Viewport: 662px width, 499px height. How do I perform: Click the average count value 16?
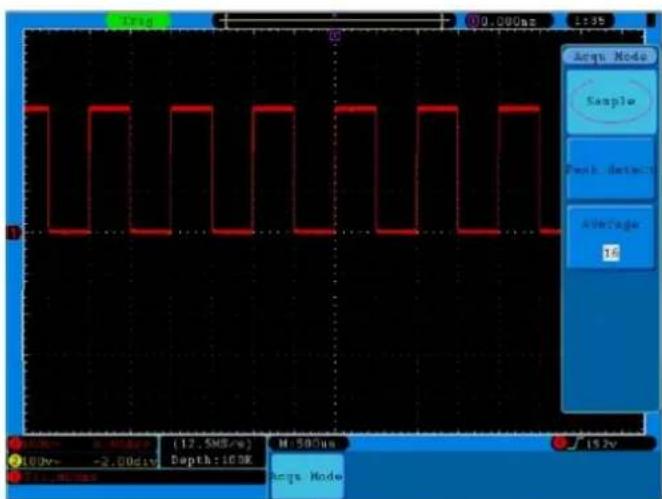coord(610,253)
